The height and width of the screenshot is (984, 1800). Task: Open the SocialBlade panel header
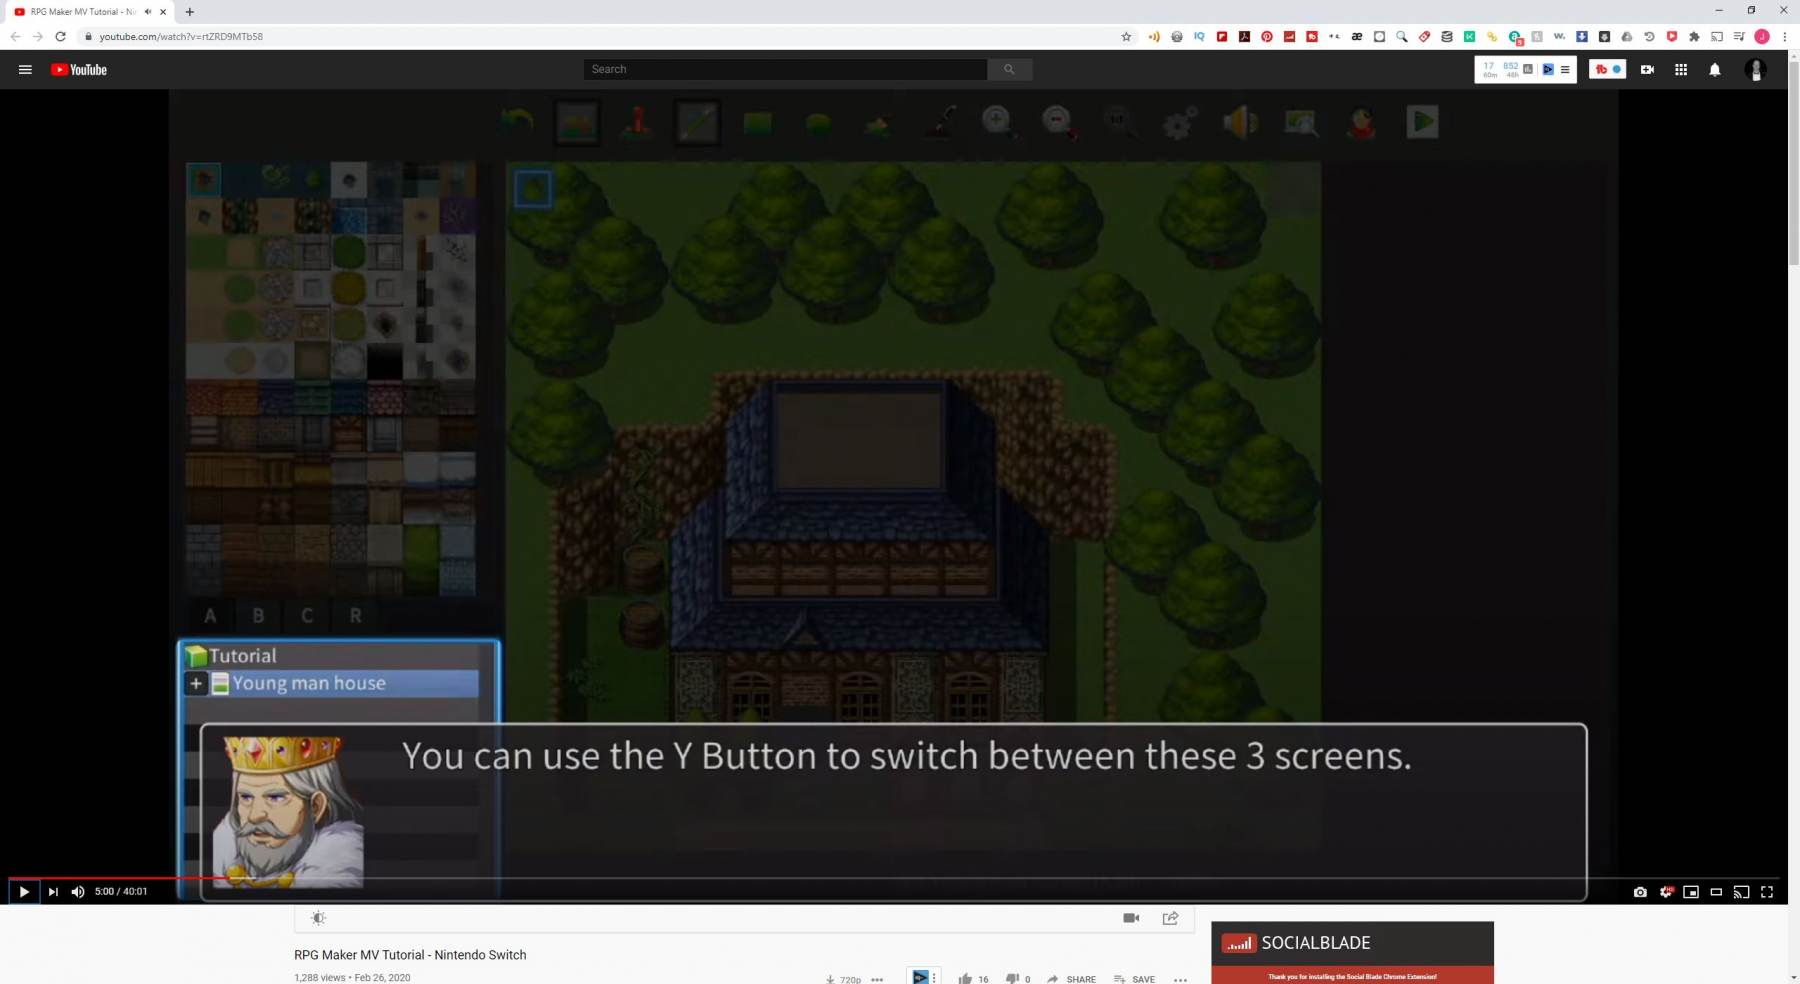coord(1352,943)
